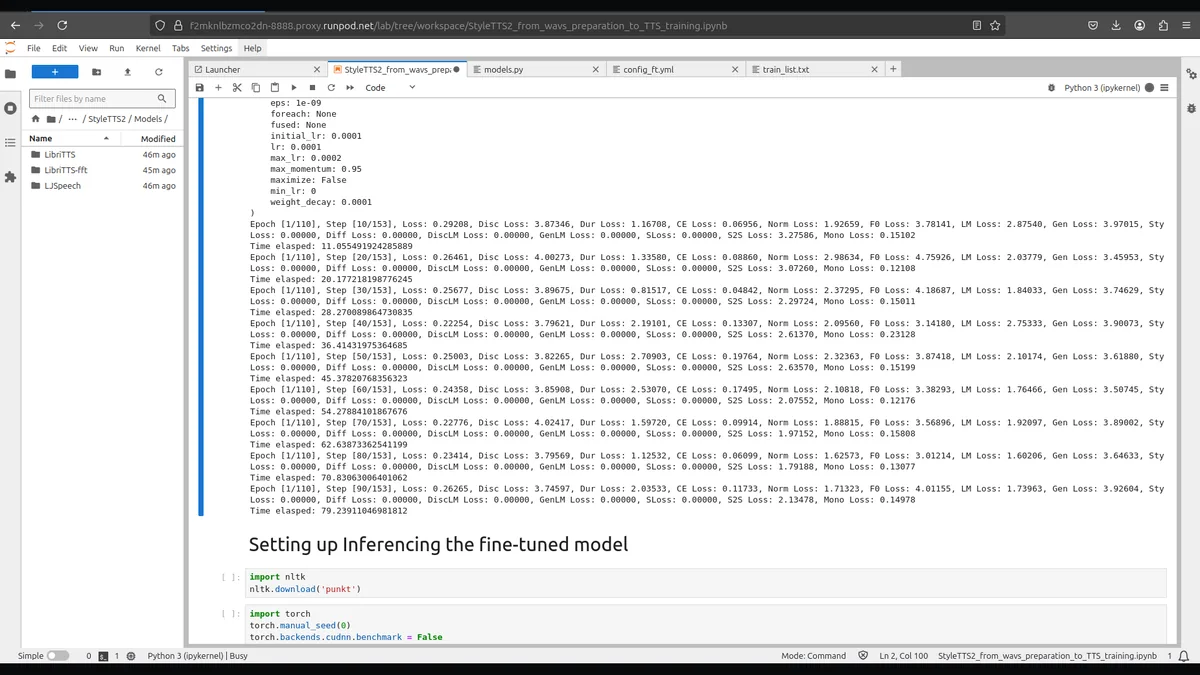Open the running terminals and kernels panel
Screen dimensions: 1200x675
[10, 108]
